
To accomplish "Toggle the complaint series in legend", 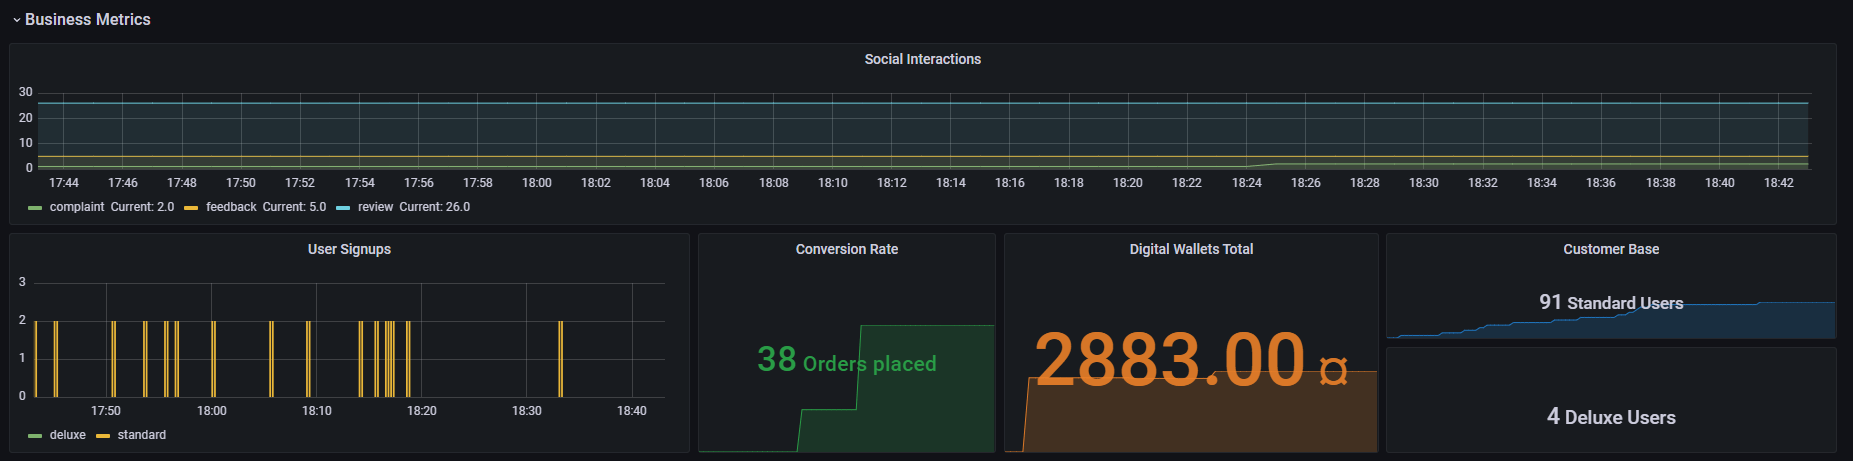I will (x=77, y=207).
